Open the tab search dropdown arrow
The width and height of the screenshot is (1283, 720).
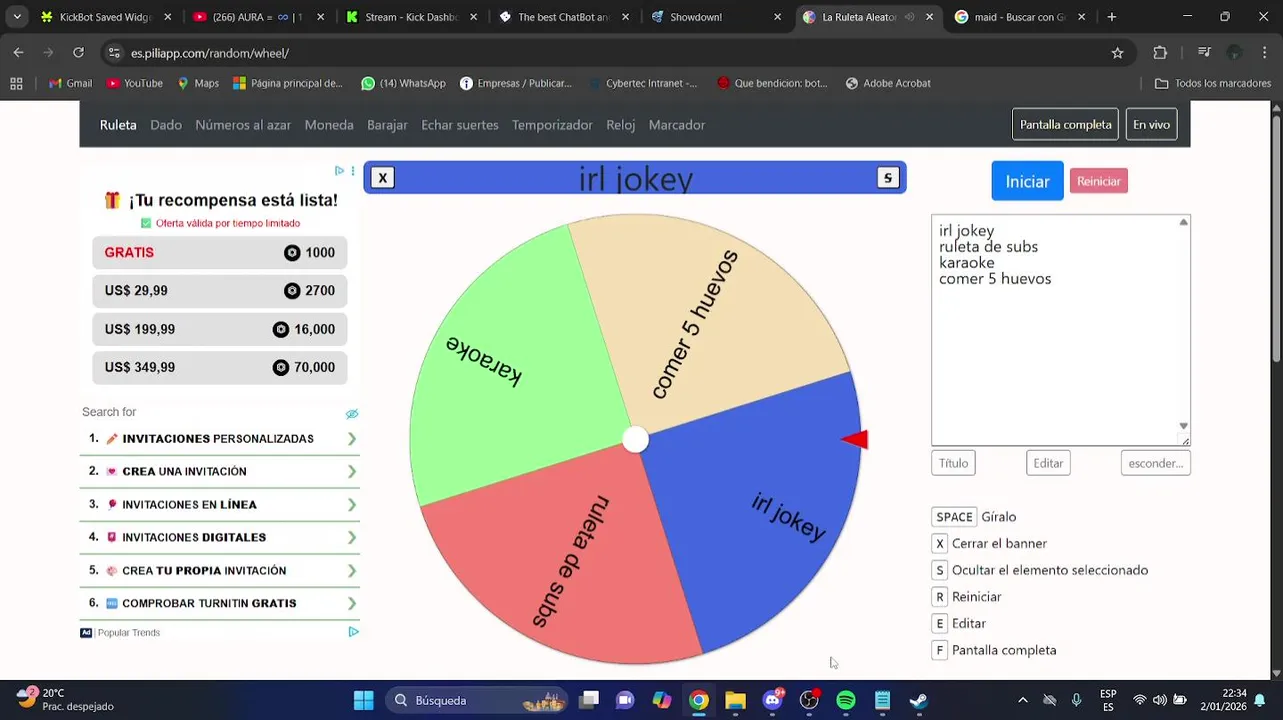click(17, 17)
